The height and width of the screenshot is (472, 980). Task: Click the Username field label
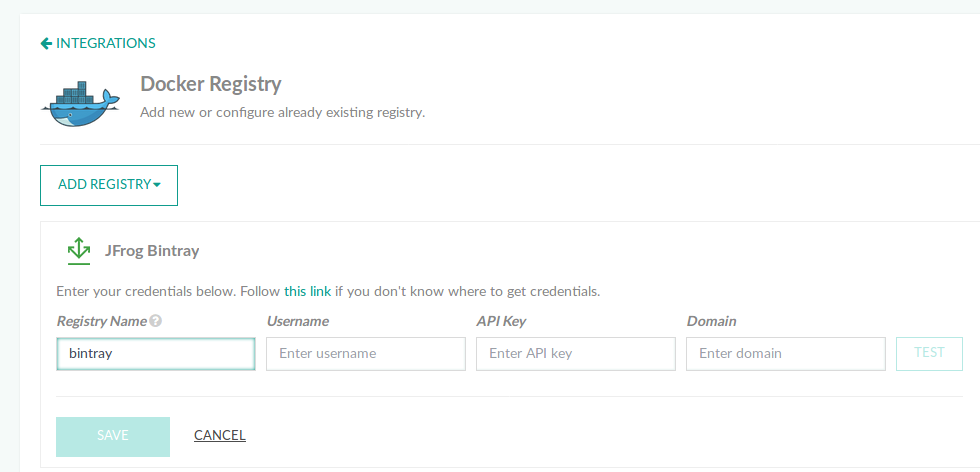pos(298,321)
